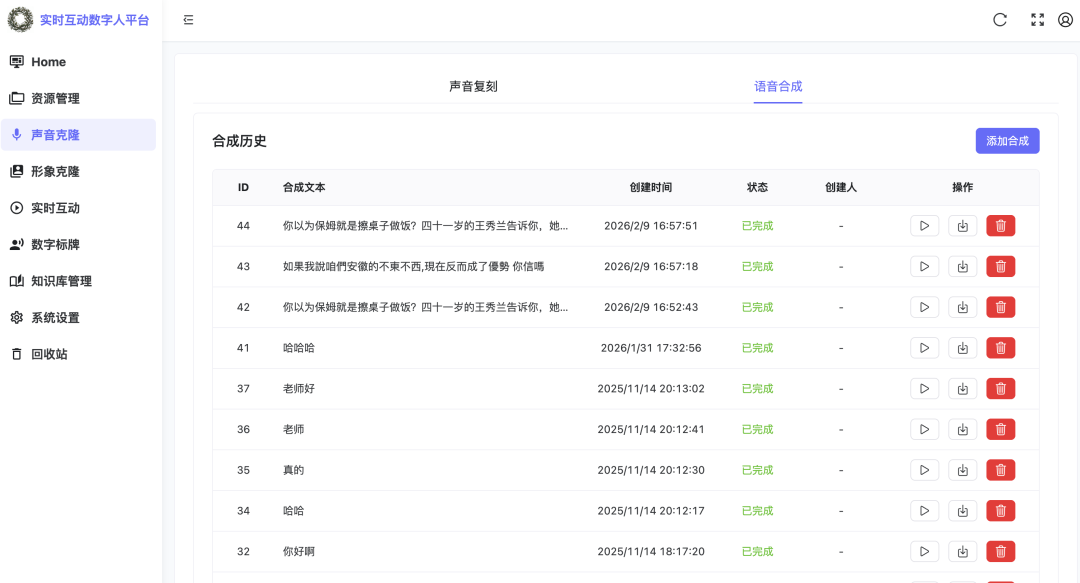
Task: Open the user account menu
Action: [x=1066, y=19]
